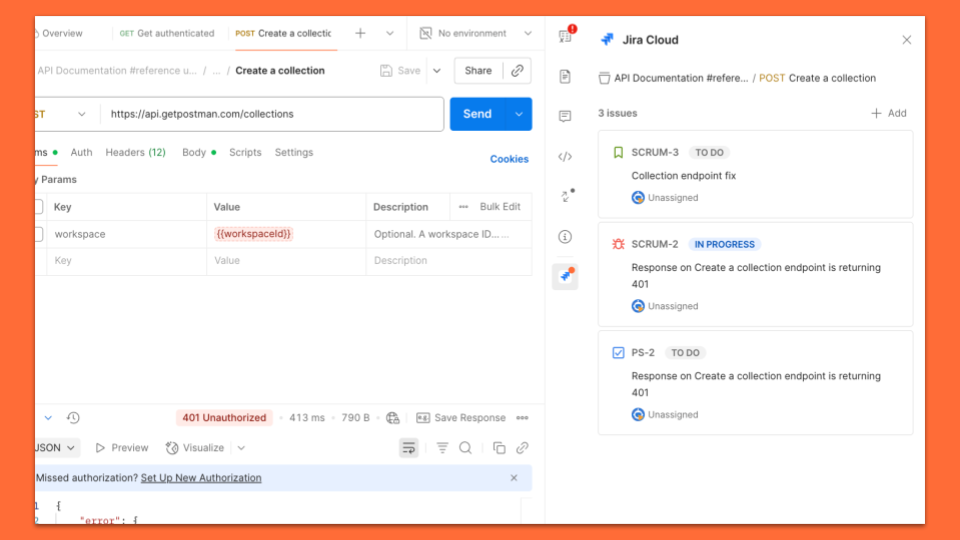960x540 pixels.
Task: Expand the Send button dropdown arrow
Action: tap(519, 114)
